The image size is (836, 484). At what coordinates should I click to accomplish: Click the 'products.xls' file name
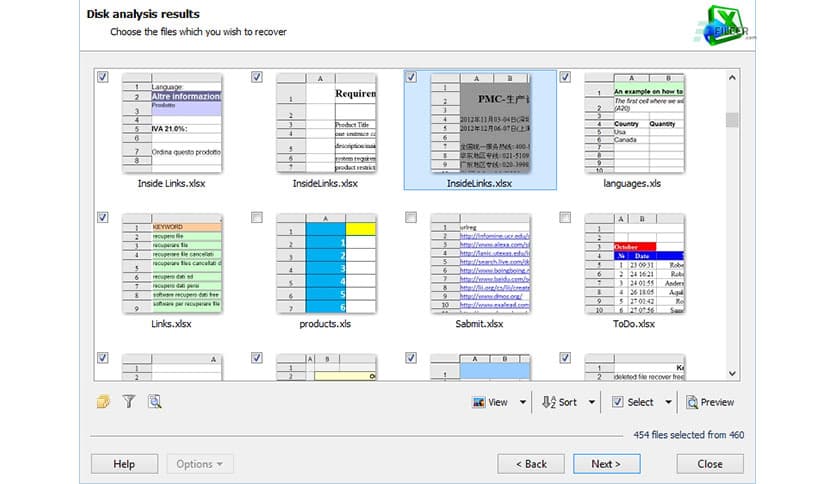[325, 324]
